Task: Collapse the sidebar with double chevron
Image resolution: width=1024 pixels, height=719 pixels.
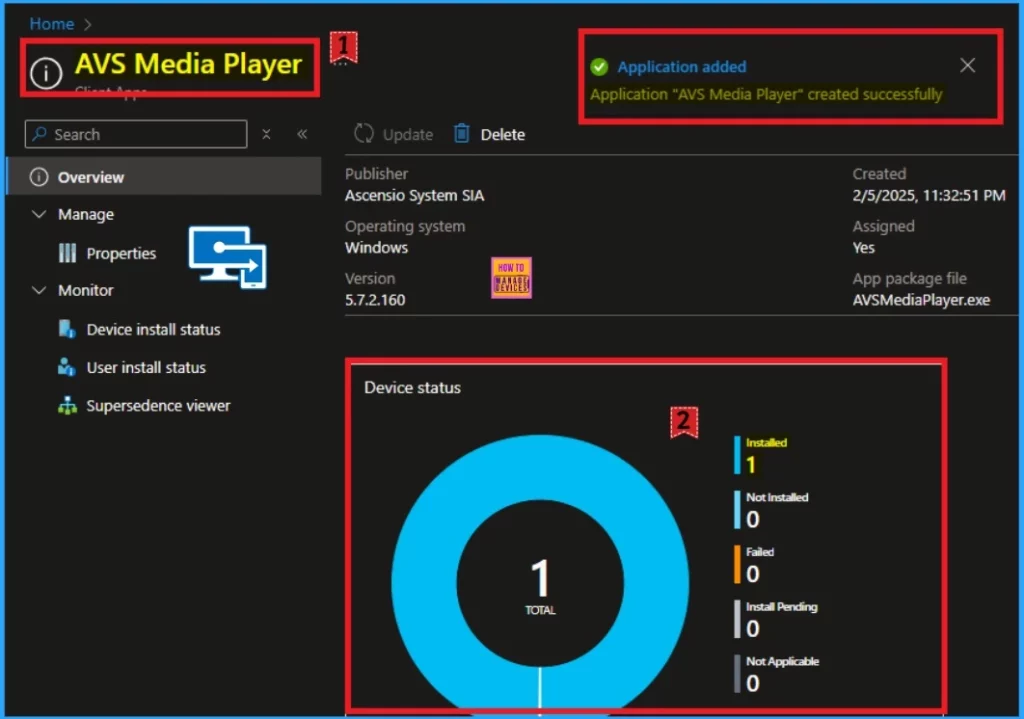Action: pyautogui.click(x=302, y=134)
